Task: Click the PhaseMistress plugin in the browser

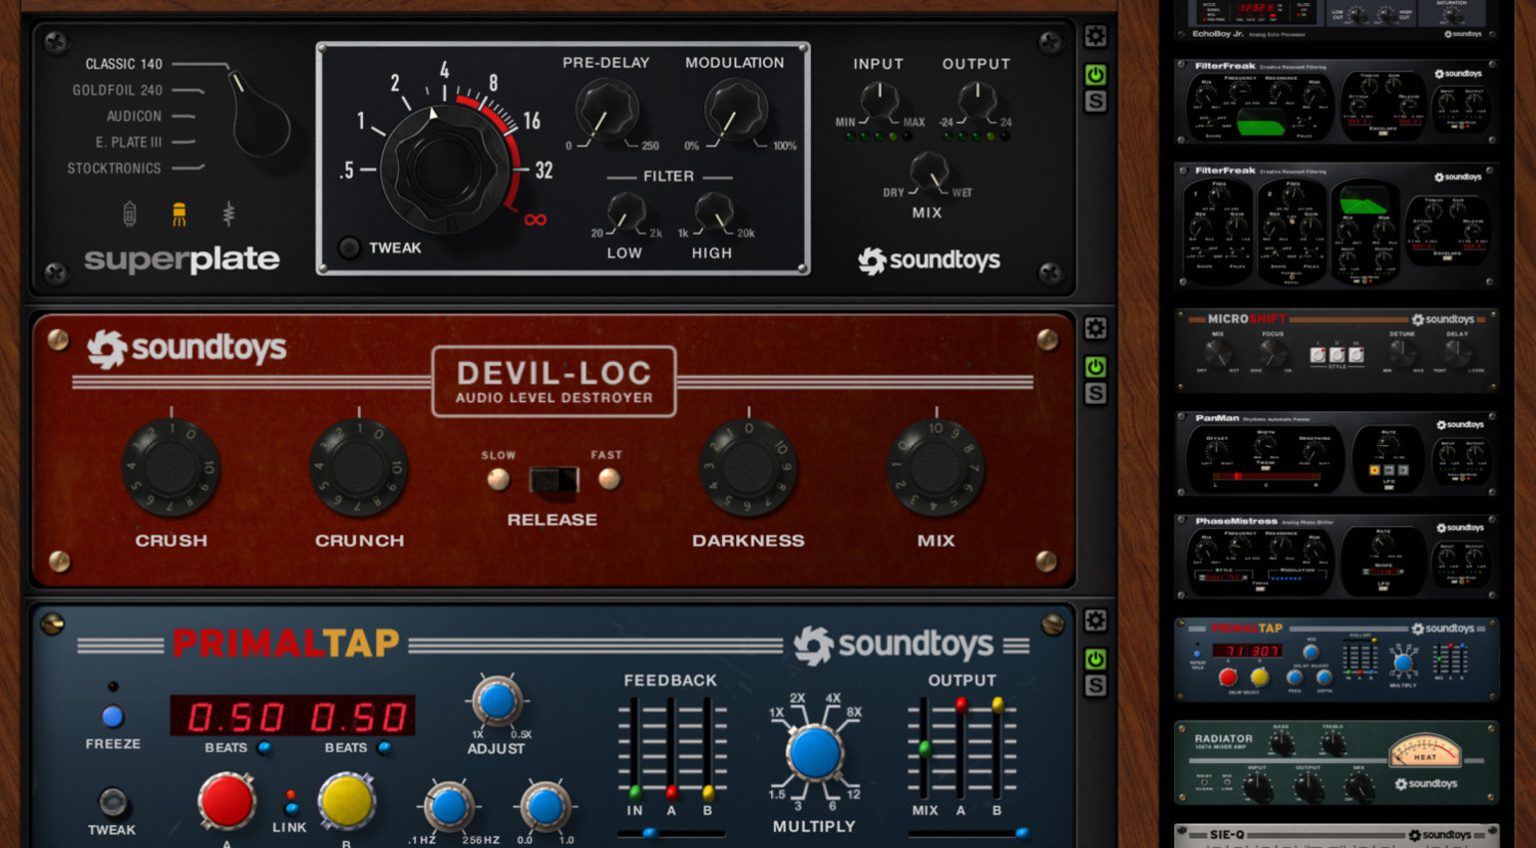Action: (x=1336, y=556)
